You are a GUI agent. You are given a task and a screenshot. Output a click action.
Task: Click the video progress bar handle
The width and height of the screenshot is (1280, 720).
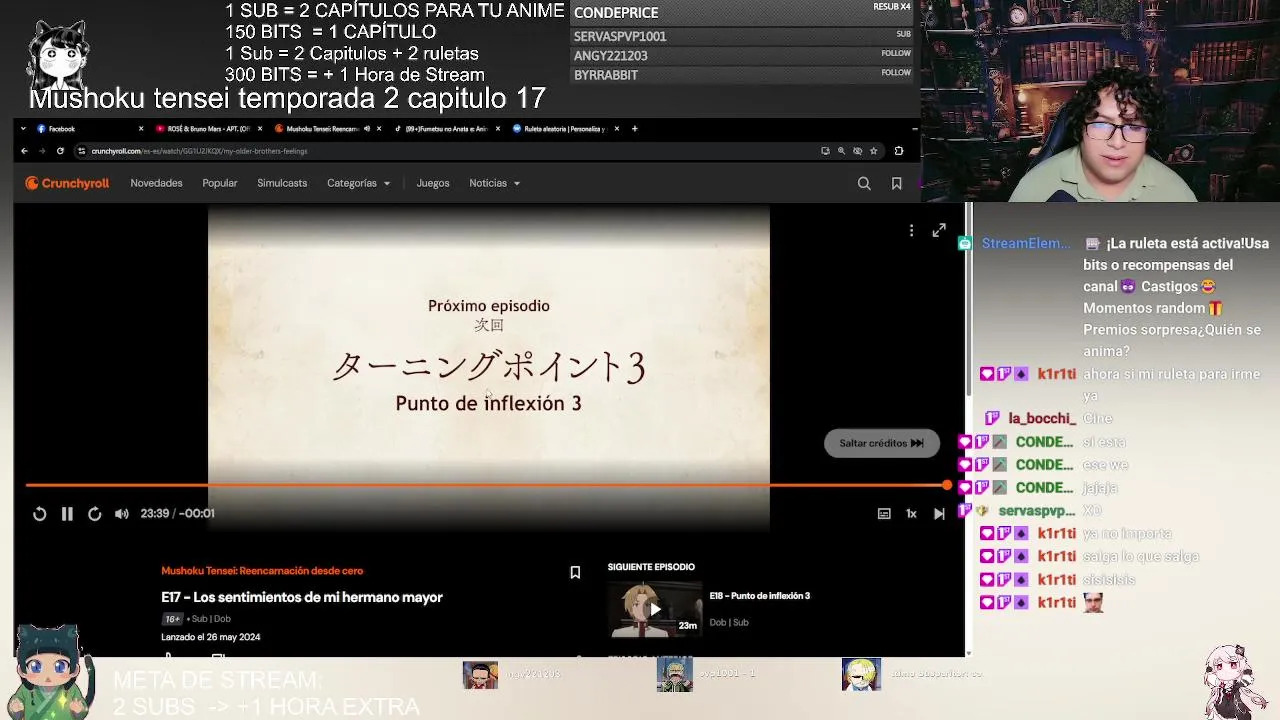click(x=946, y=485)
